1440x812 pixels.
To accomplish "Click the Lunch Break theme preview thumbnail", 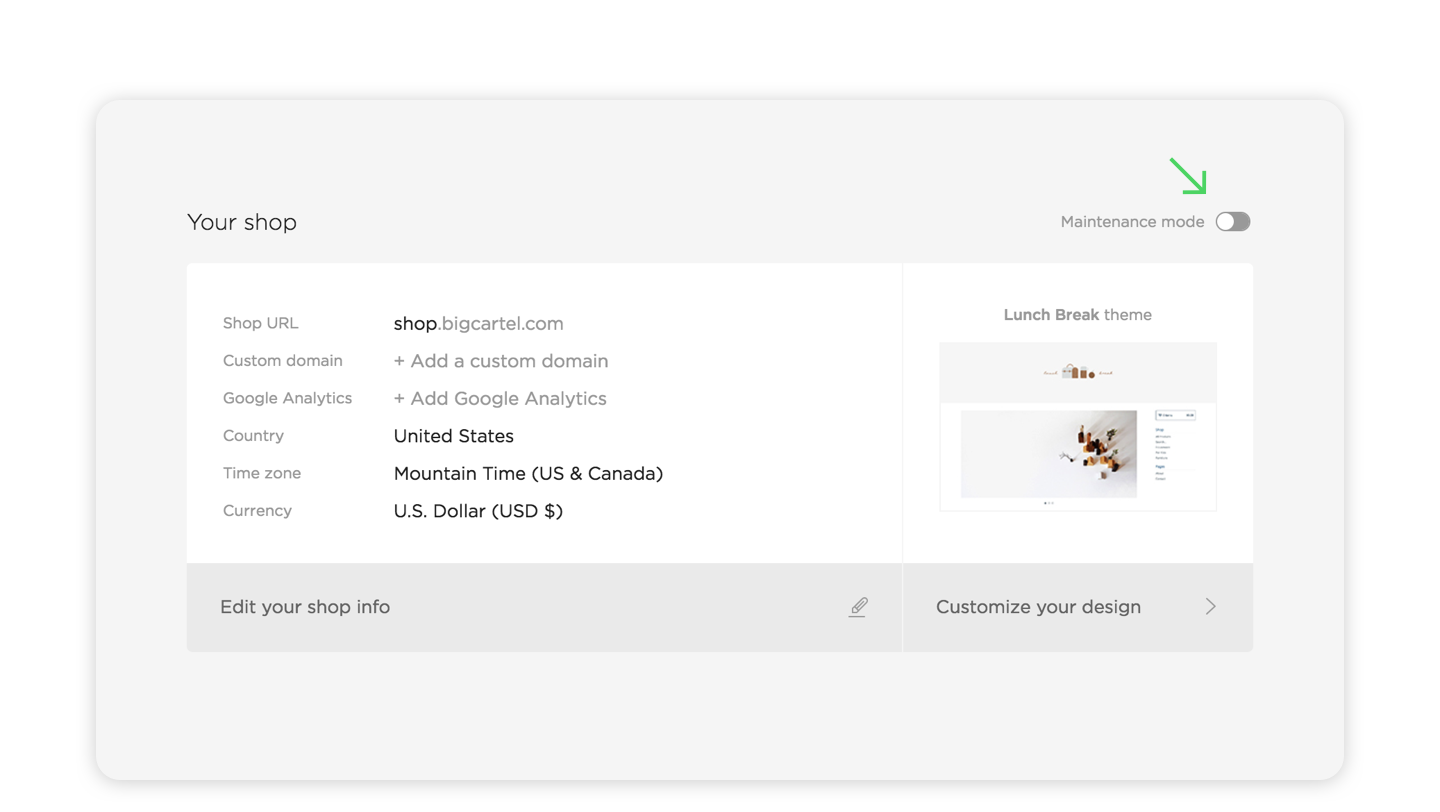I will [1078, 427].
